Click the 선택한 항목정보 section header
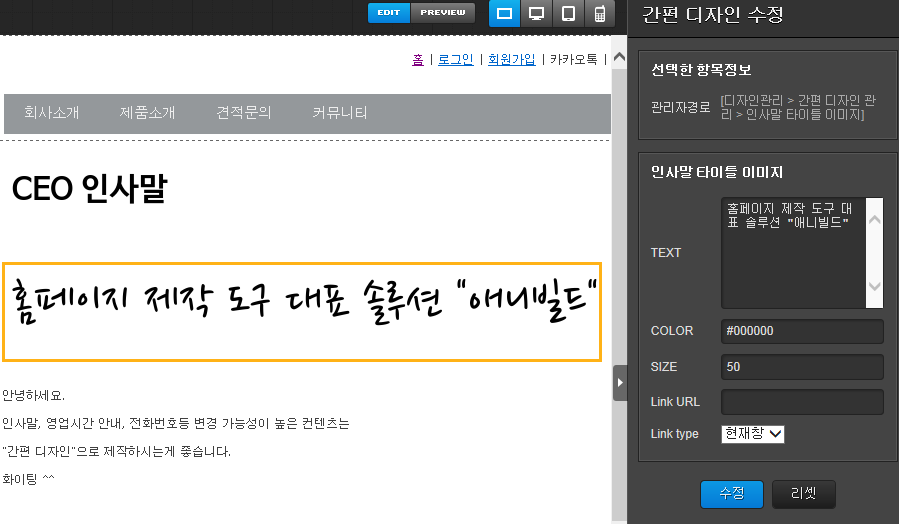Viewport: 899px width, 524px height. click(x=701, y=70)
